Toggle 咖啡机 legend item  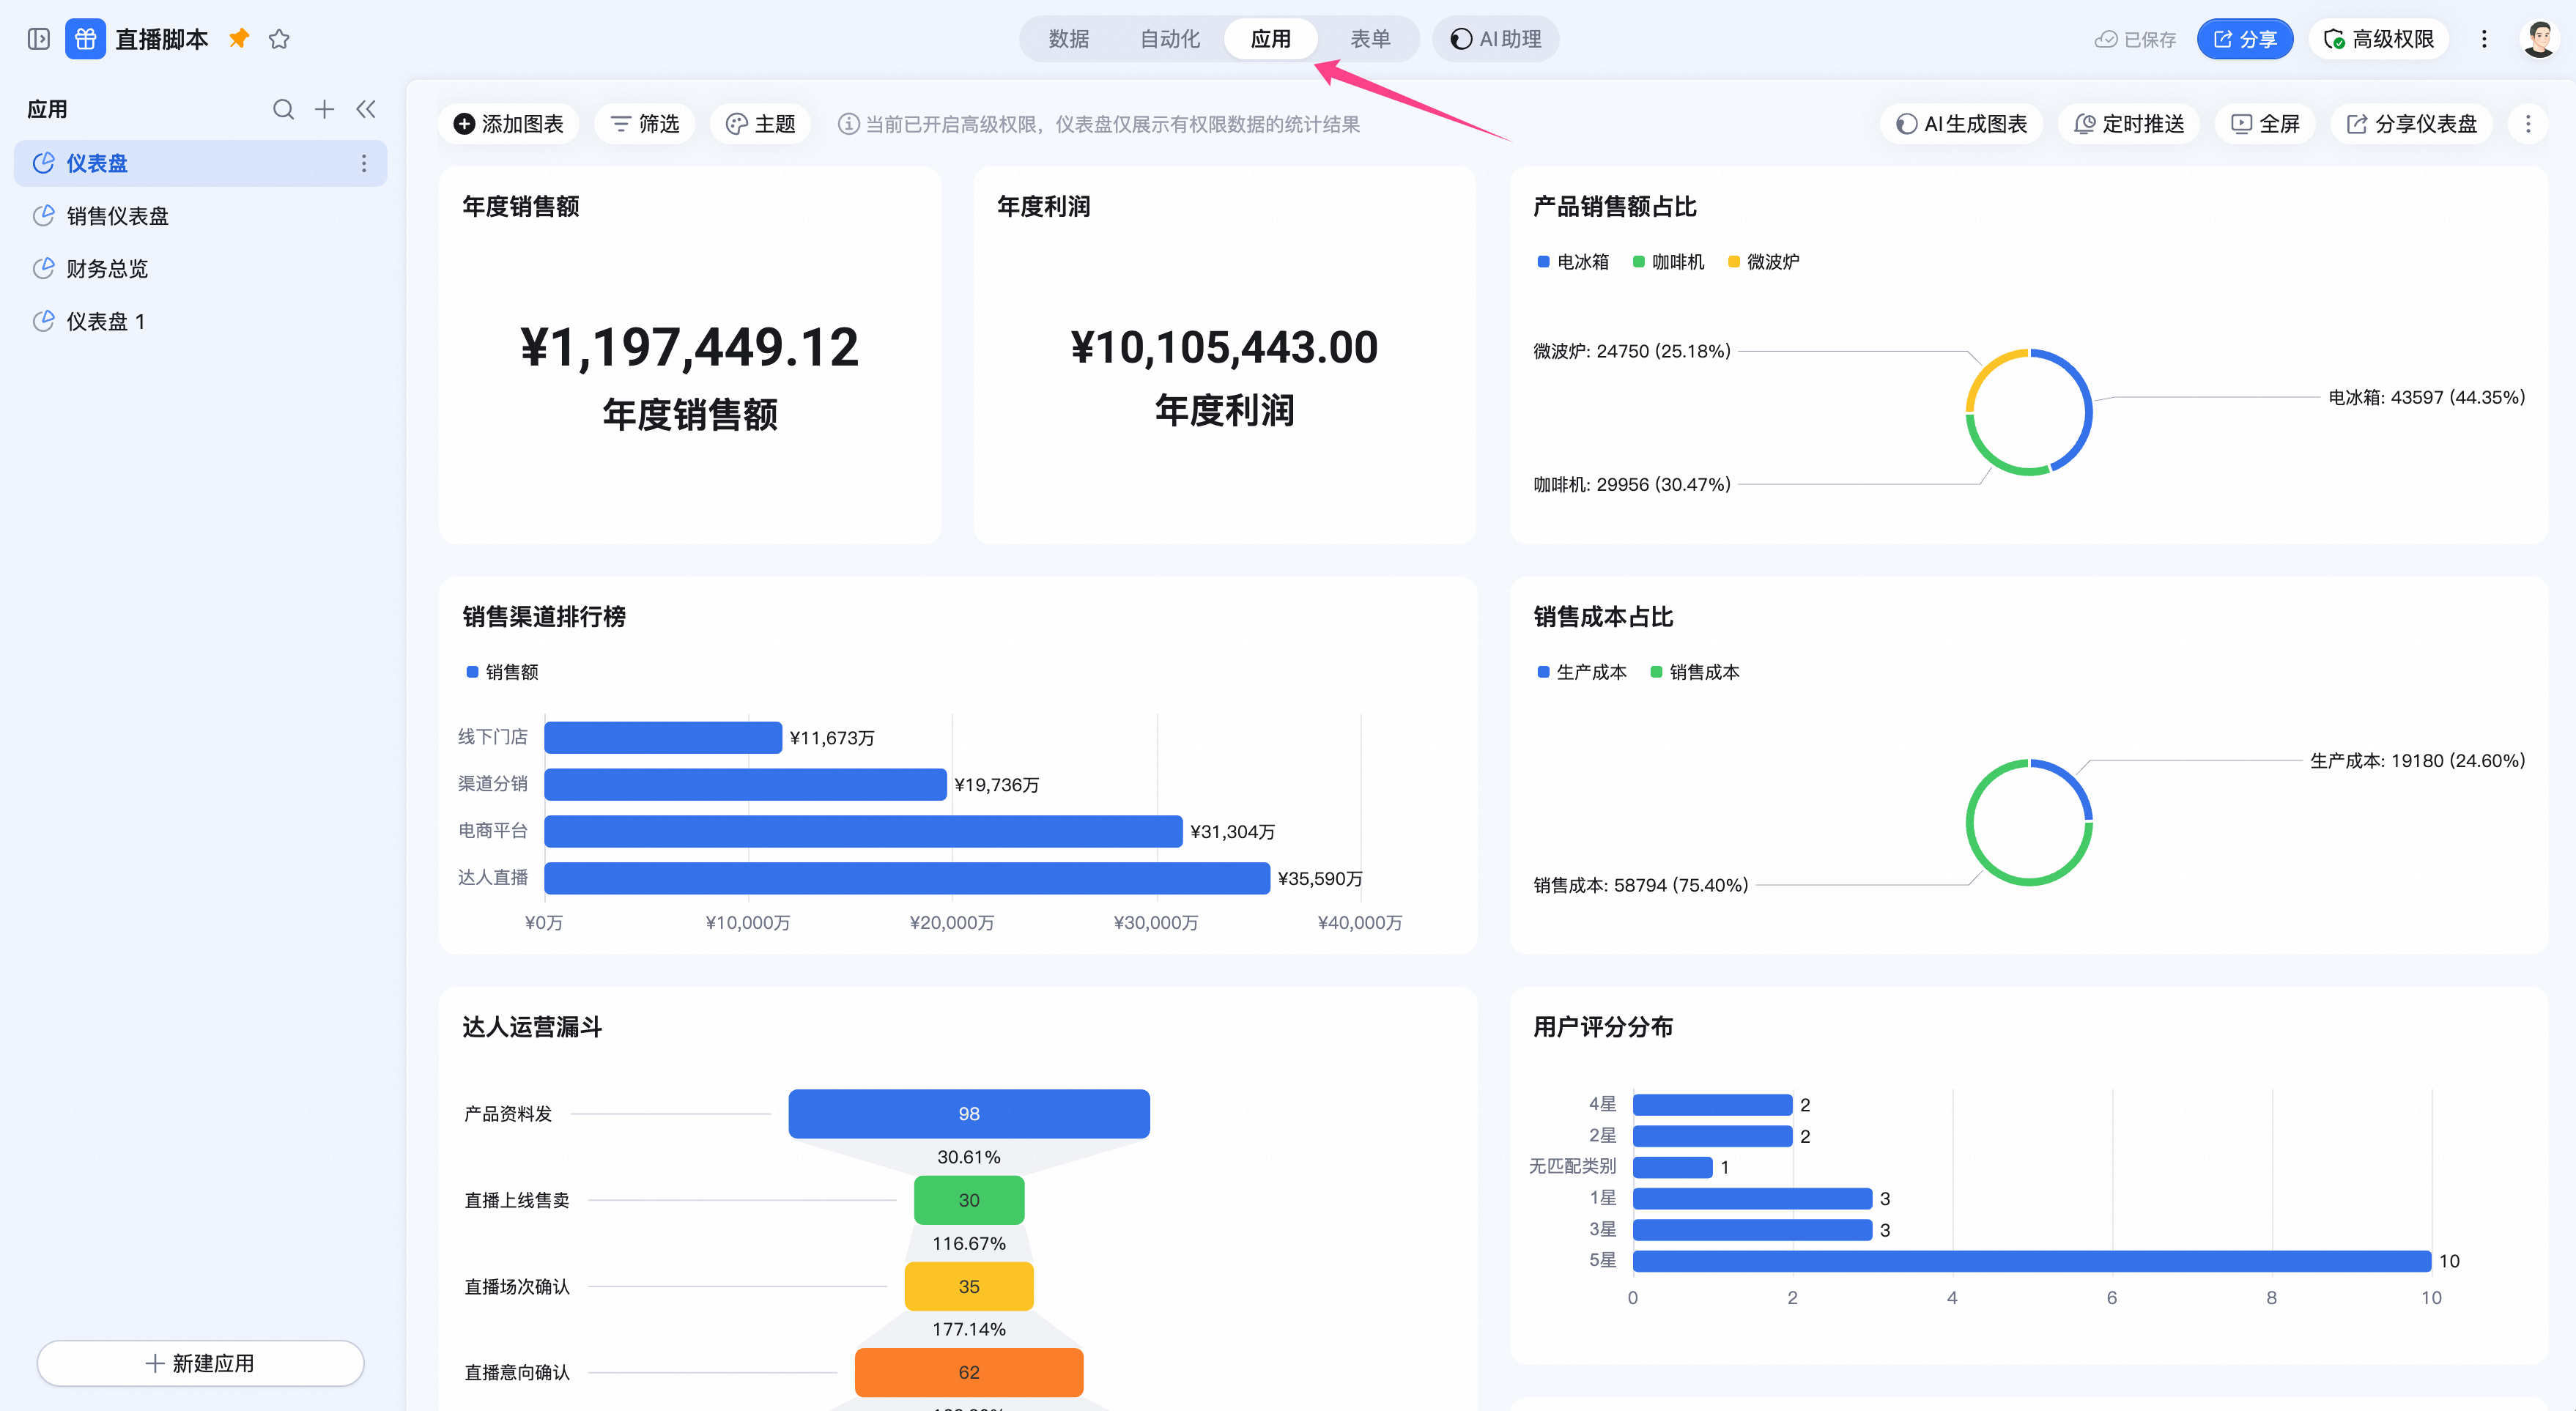pyautogui.click(x=1668, y=262)
